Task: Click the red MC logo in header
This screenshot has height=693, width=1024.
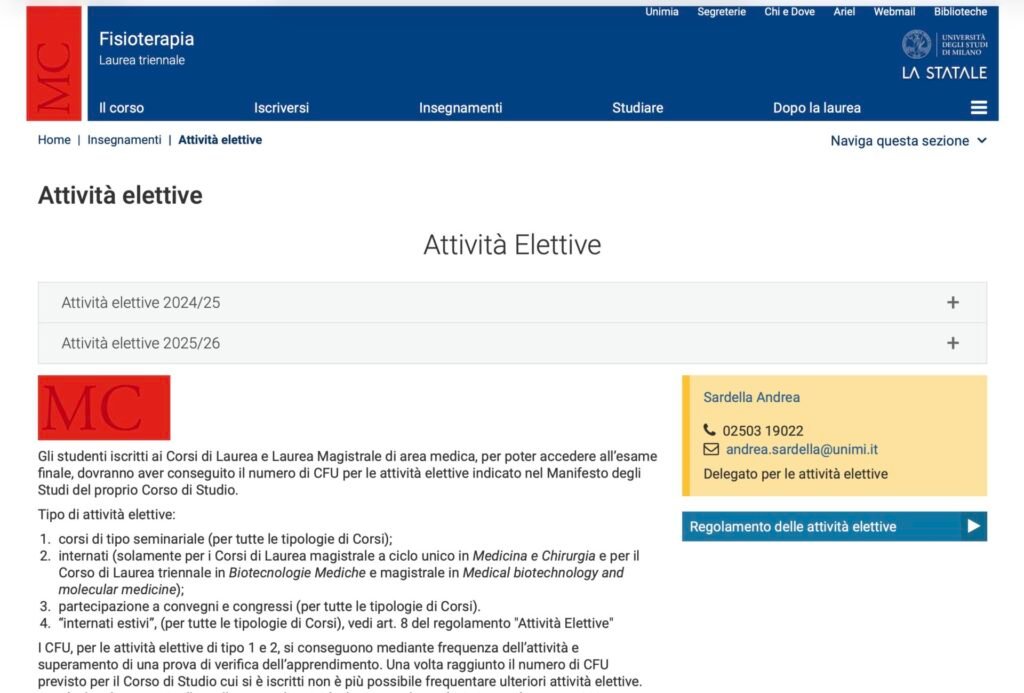Action: point(54,64)
